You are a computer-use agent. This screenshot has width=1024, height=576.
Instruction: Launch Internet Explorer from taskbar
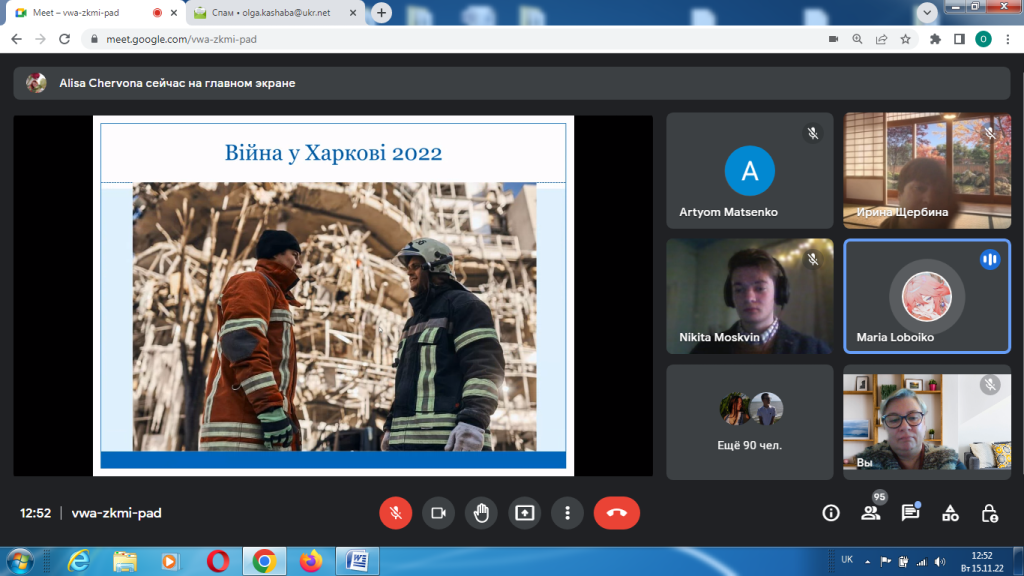[78, 562]
